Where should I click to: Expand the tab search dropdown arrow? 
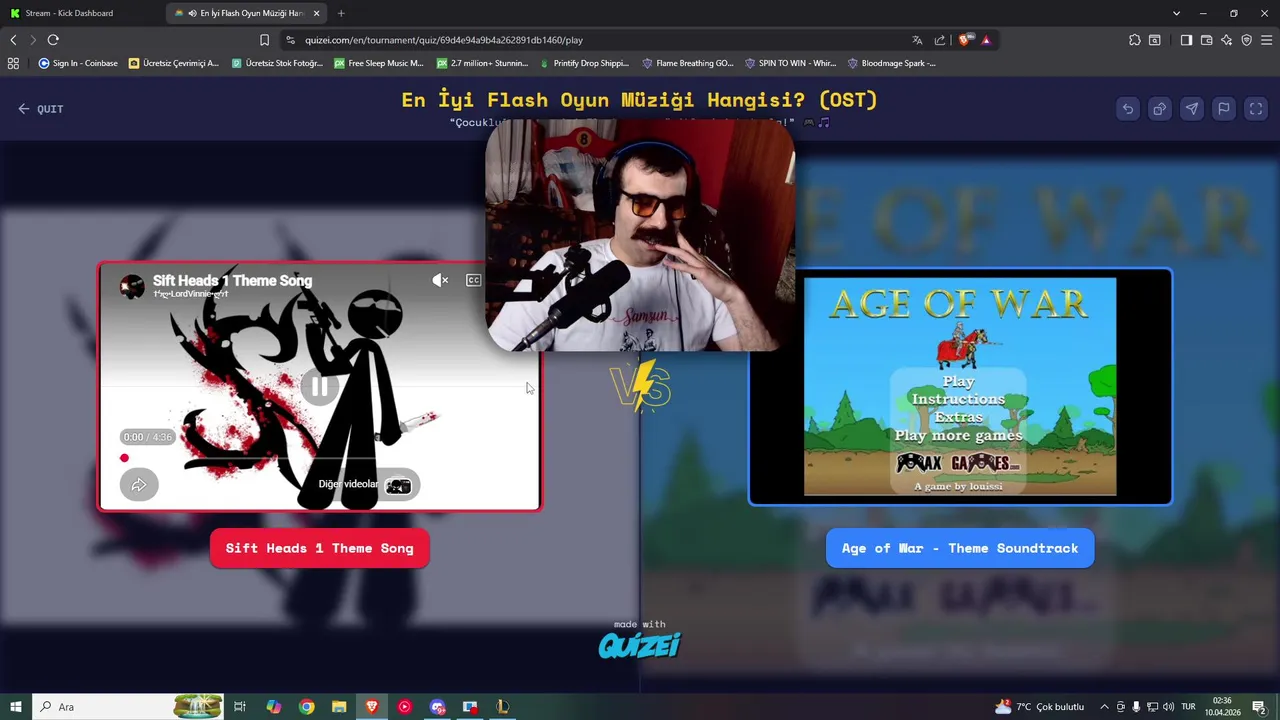coord(1176,13)
